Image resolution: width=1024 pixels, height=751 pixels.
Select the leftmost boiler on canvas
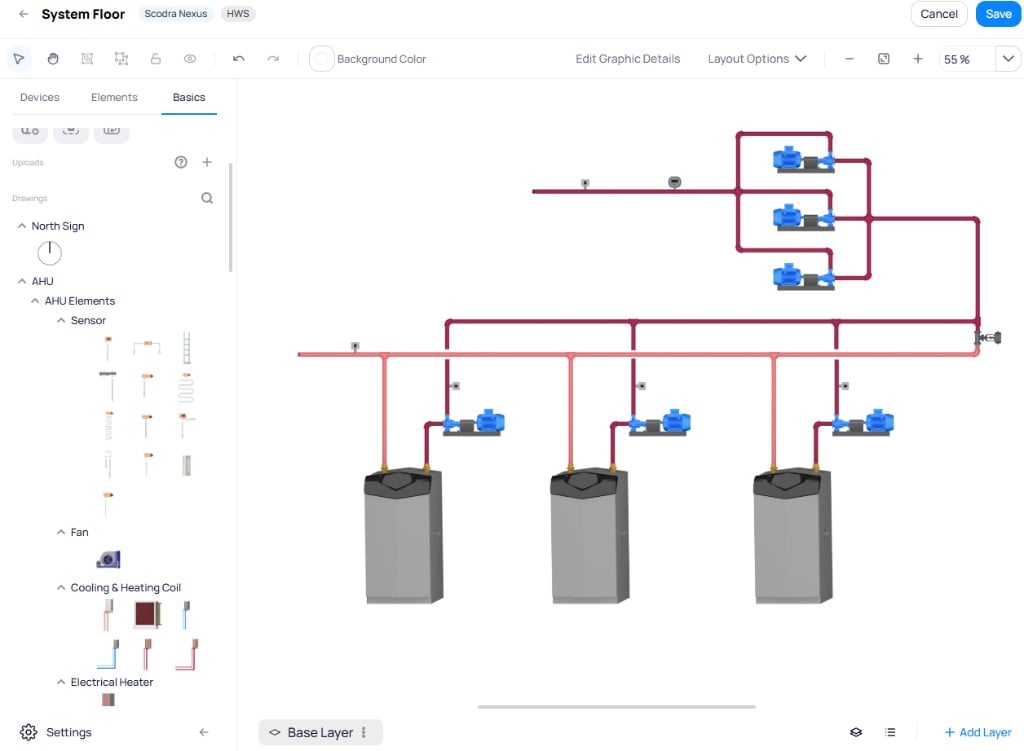pyautogui.click(x=404, y=535)
